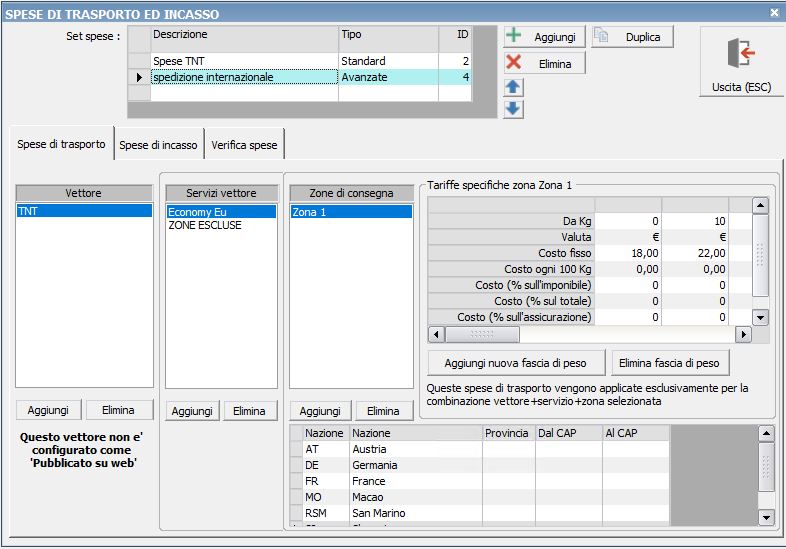786x549 pixels.
Task: Close the Spese di trasporto window
Action: pyautogui.click(x=774, y=13)
